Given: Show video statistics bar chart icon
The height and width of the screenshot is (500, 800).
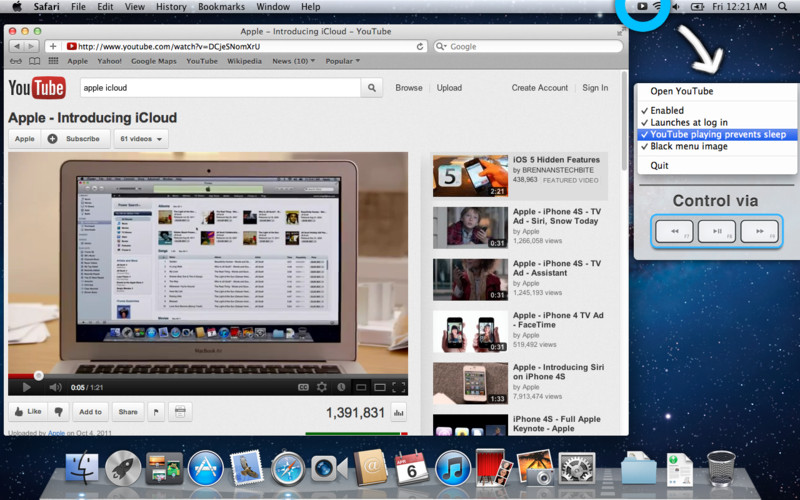Looking at the screenshot, I should click(x=398, y=412).
